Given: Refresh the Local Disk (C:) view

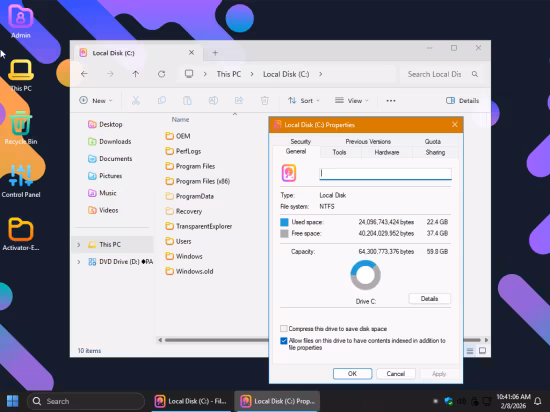Looking at the screenshot, I should [x=161, y=74].
